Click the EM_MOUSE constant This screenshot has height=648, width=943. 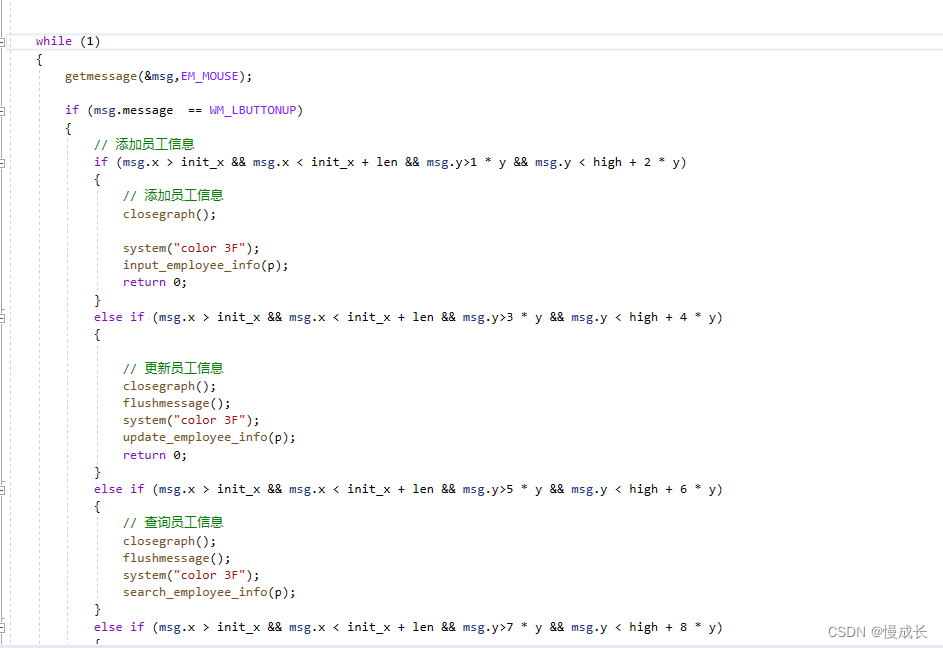tap(210, 76)
